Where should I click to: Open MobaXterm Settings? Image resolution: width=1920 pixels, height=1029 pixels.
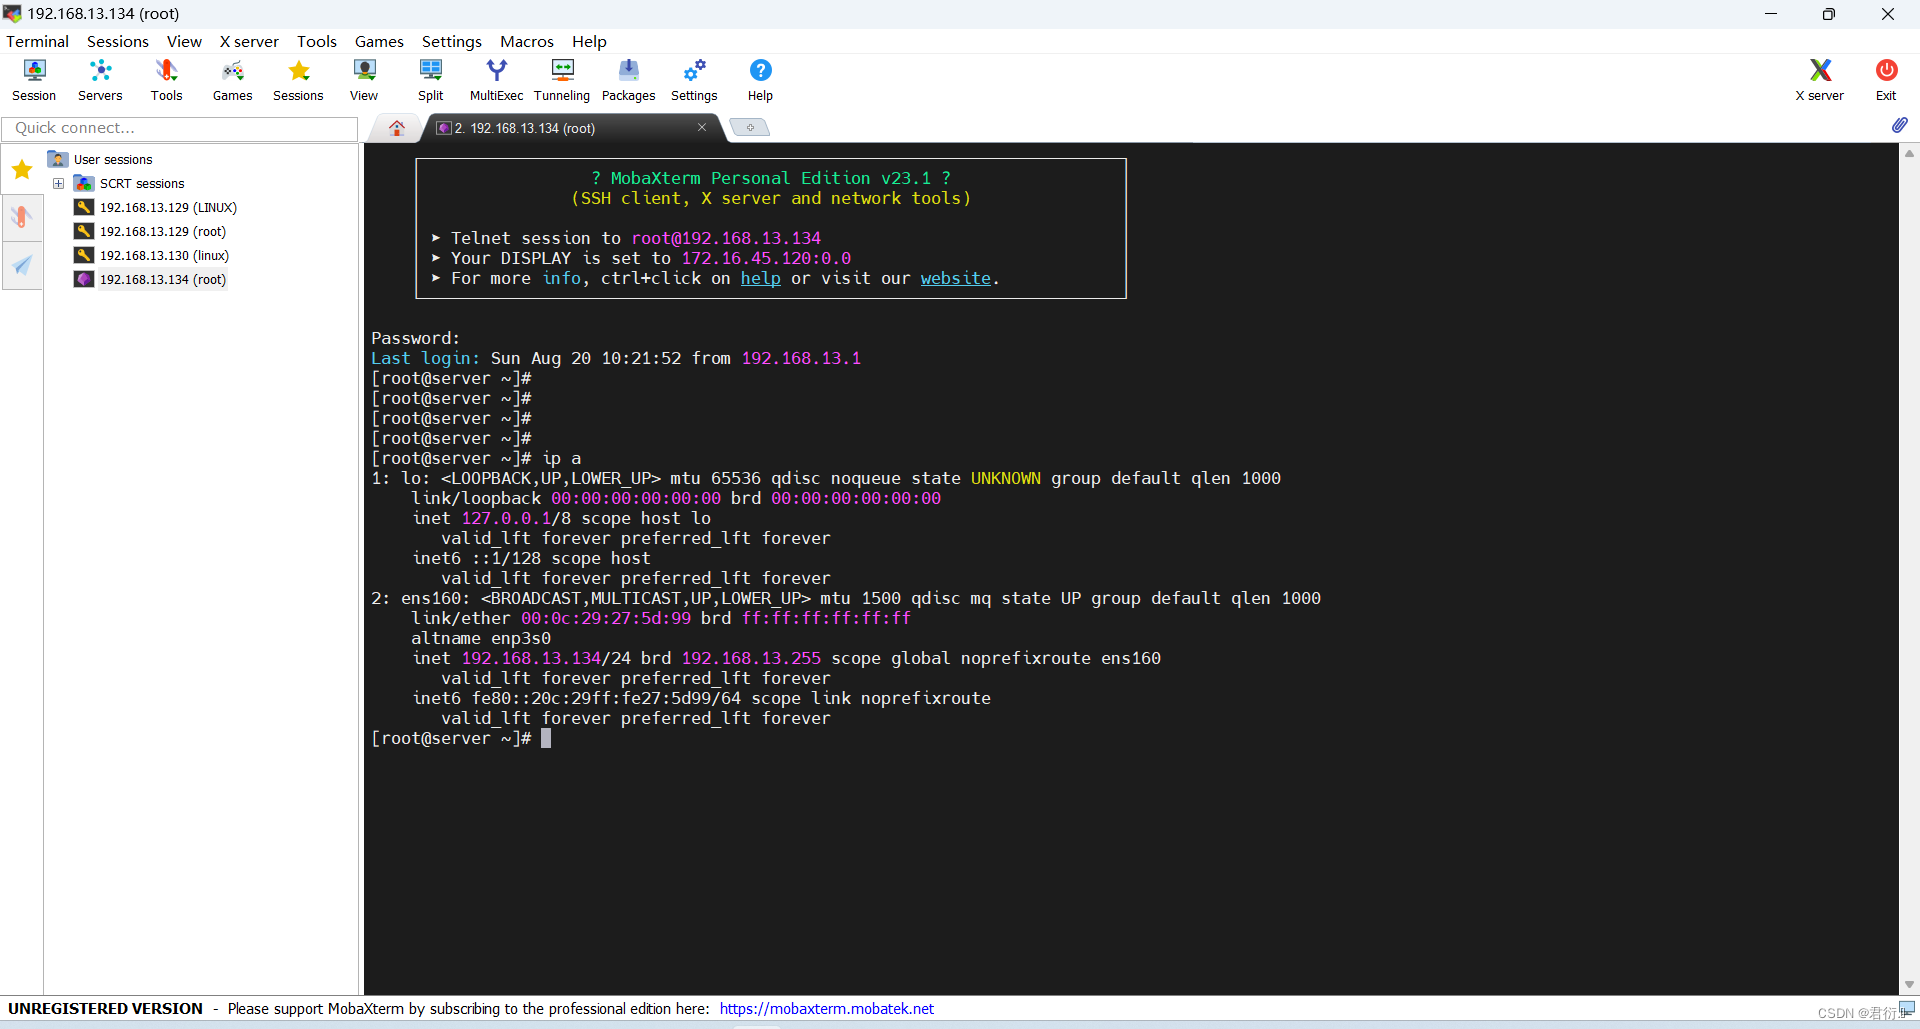(694, 79)
